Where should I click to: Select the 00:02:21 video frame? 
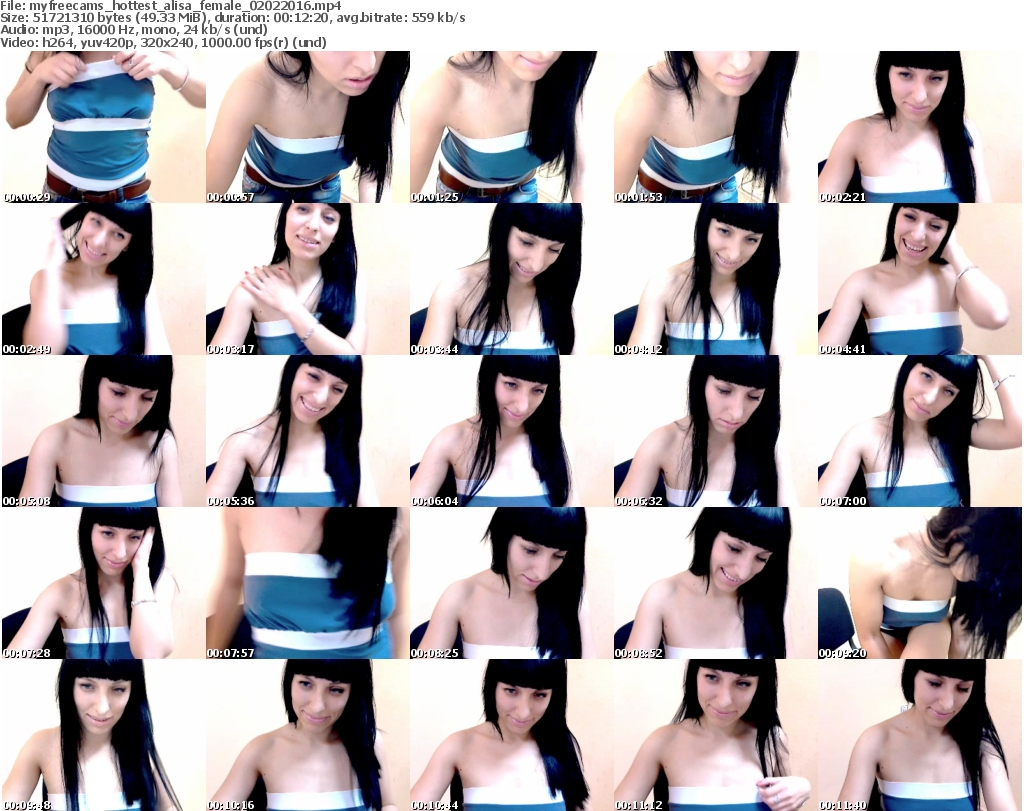pos(920,127)
